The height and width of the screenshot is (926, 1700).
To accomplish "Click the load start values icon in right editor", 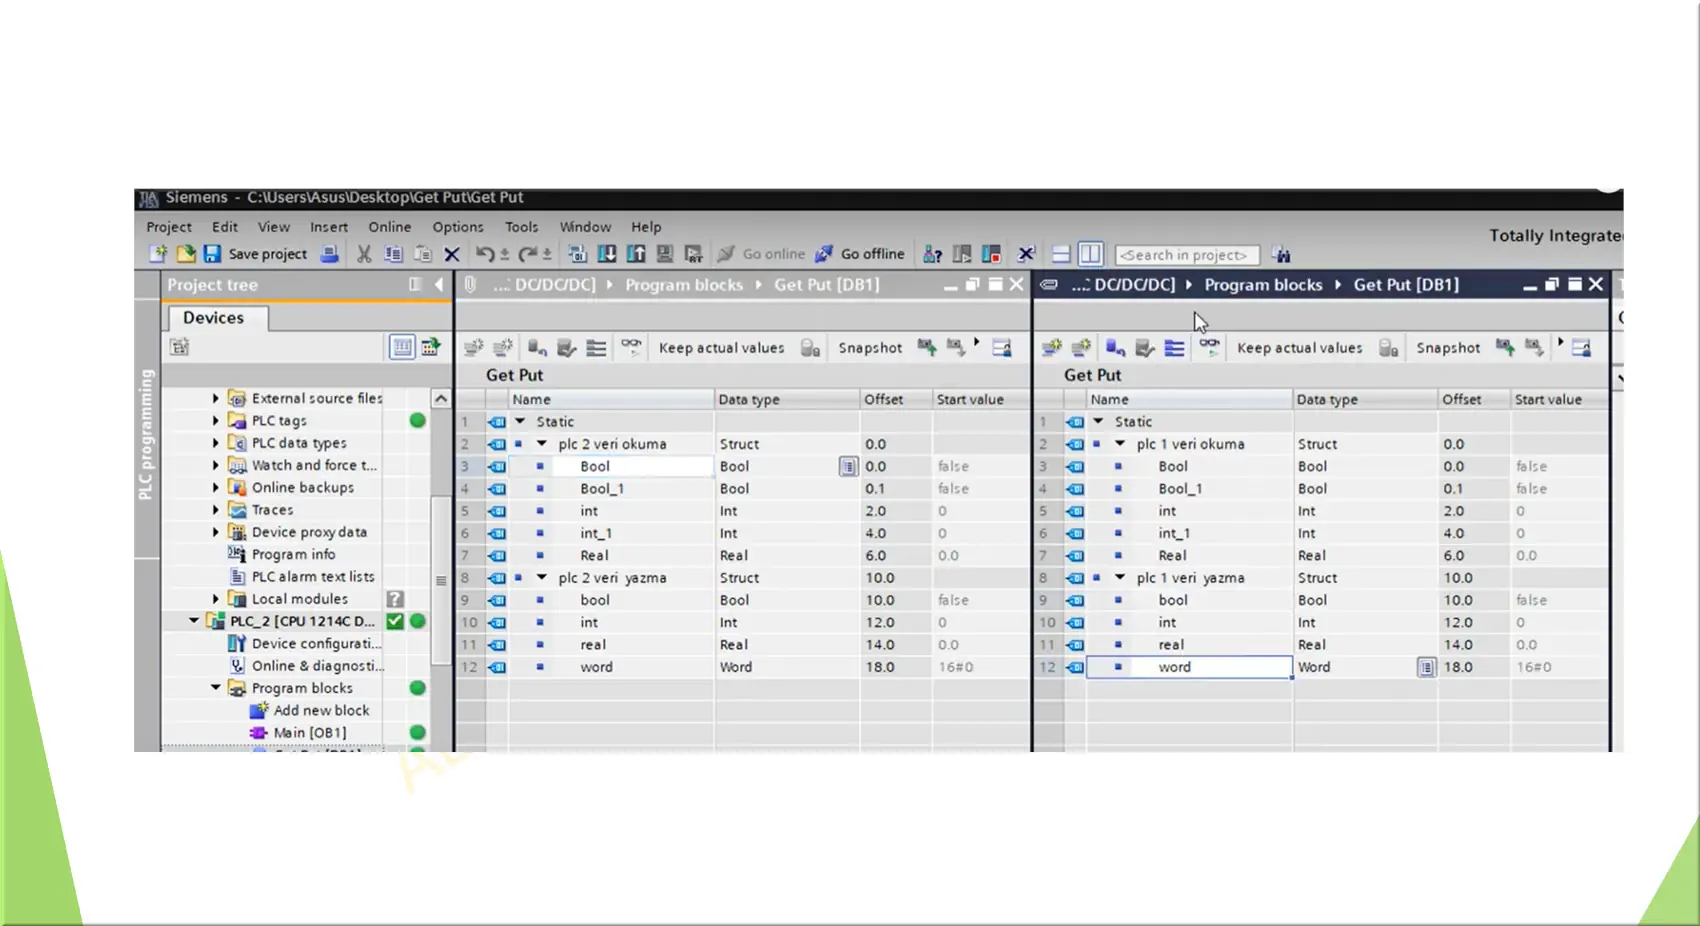I will [1534, 347].
